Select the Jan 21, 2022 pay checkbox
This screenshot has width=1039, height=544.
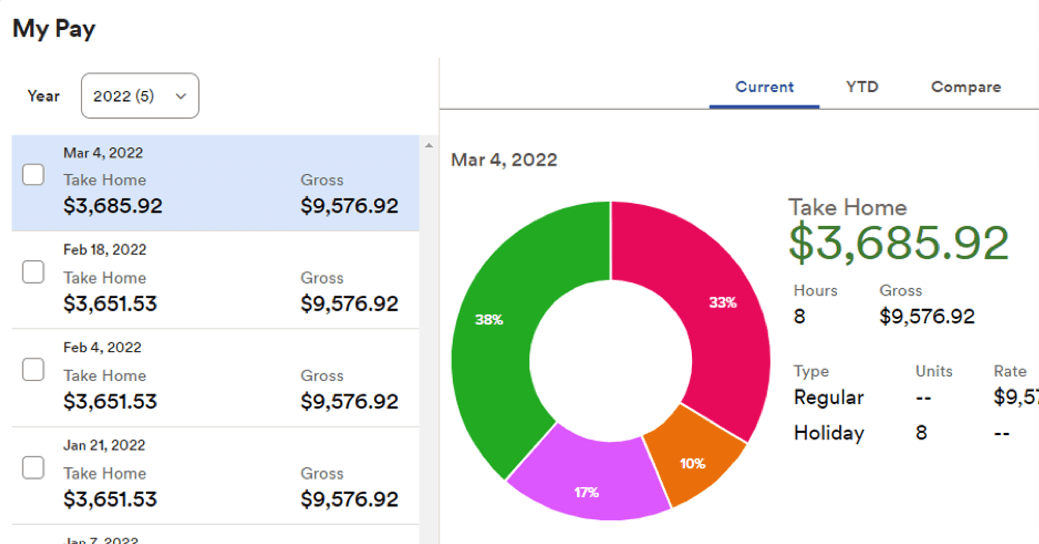(x=33, y=468)
